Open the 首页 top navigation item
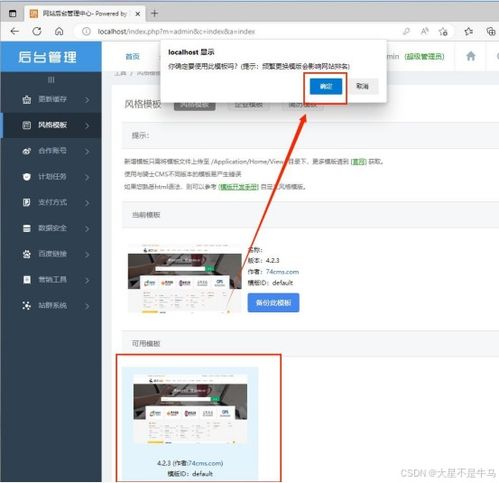The height and width of the screenshot is (483, 499). click(x=132, y=56)
